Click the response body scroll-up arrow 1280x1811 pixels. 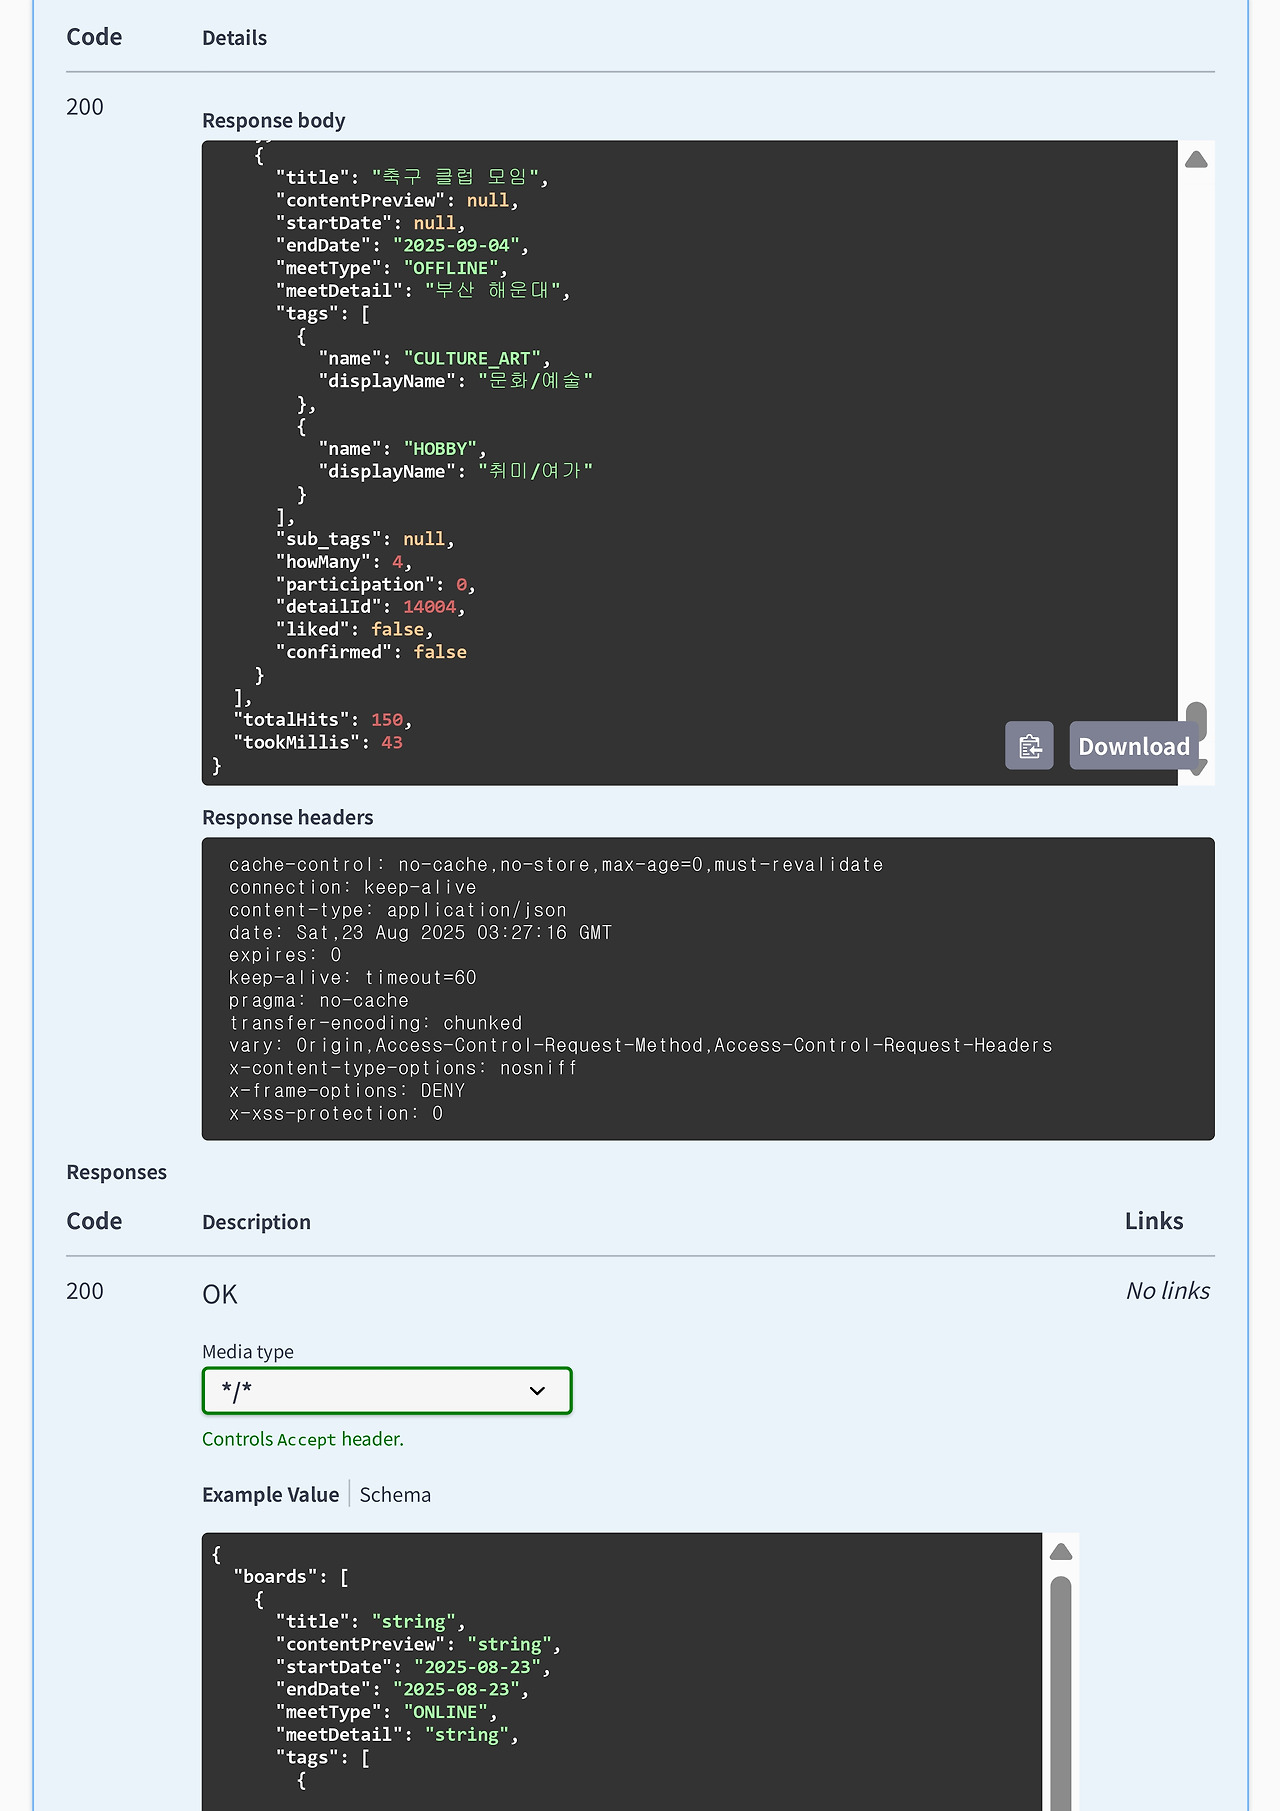[x=1196, y=160]
